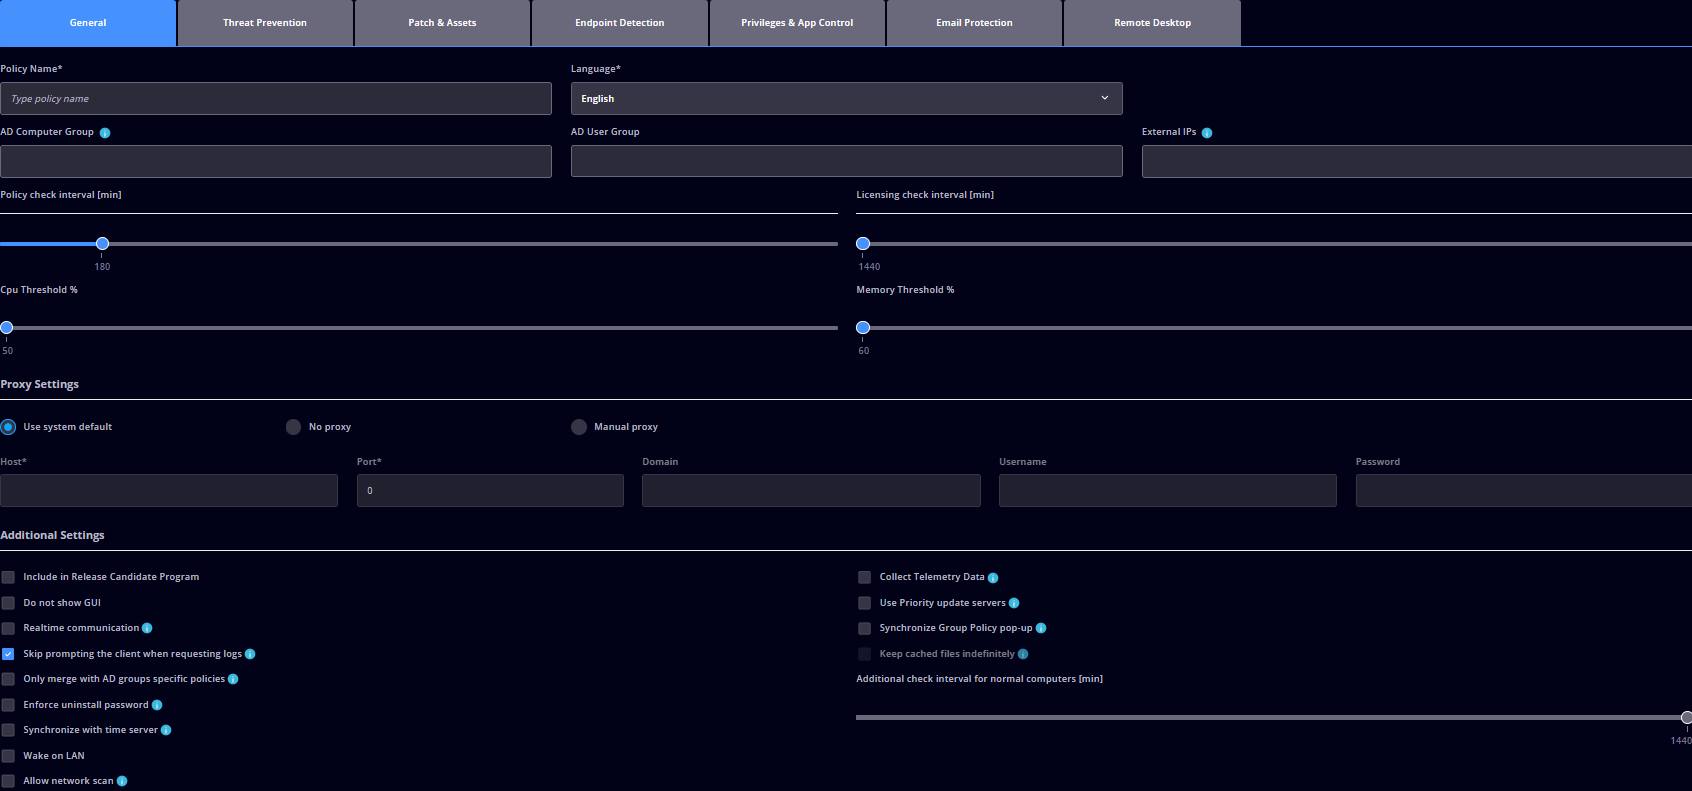Image resolution: width=1692 pixels, height=791 pixels.
Task: Select Manual proxy radio button
Action: (x=579, y=427)
